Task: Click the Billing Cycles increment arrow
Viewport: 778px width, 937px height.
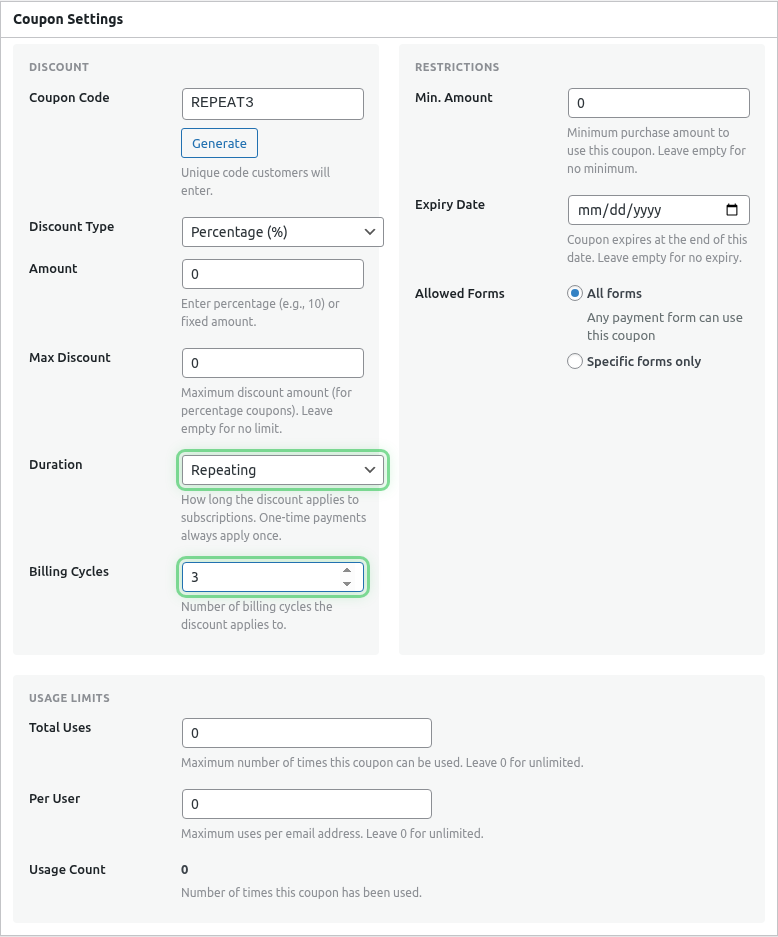Action: 346,570
